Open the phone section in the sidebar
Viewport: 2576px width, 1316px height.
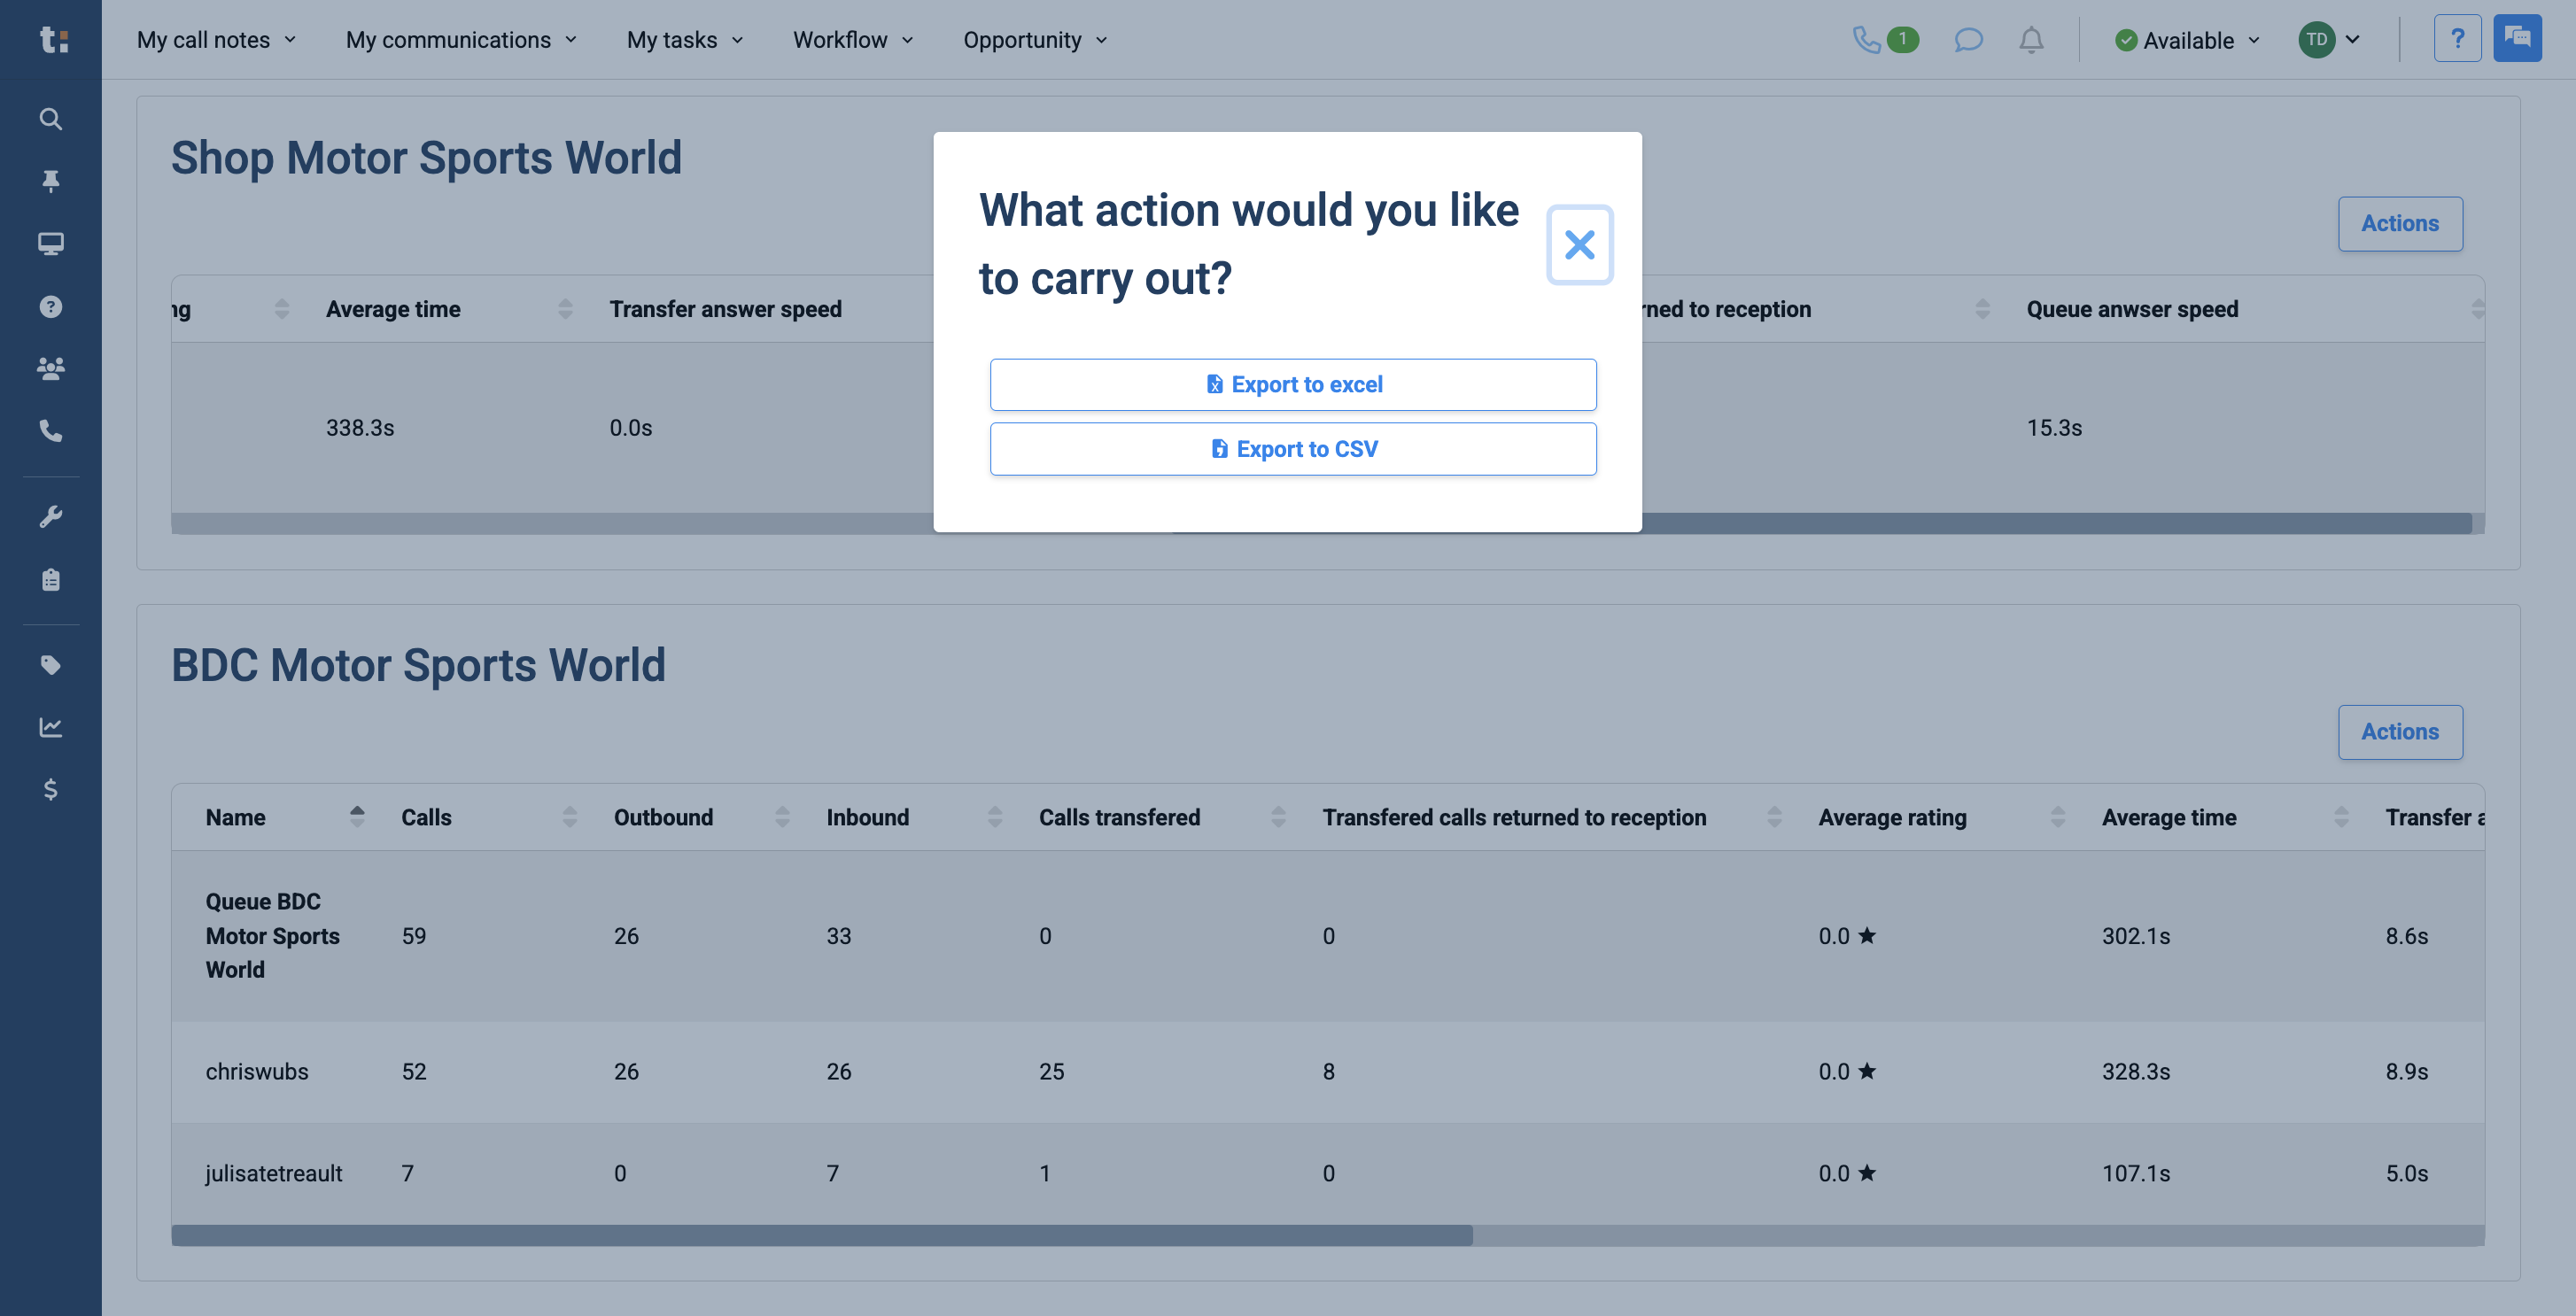pyautogui.click(x=50, y=431)
